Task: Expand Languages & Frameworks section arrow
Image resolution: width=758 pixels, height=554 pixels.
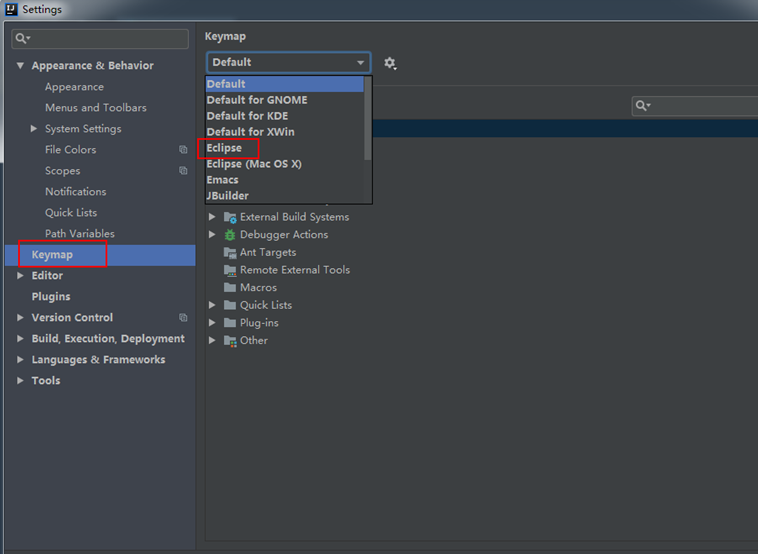Action: click(20, 360)
